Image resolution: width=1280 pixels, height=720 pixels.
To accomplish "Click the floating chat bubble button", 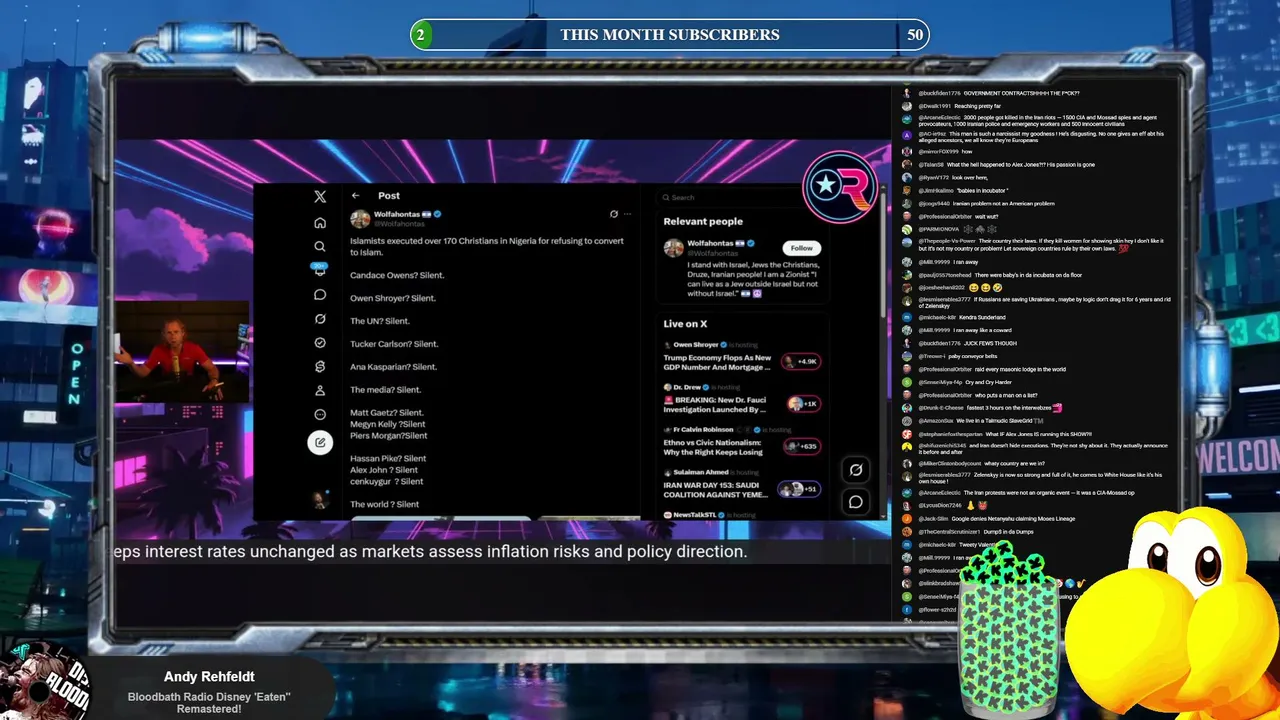I will coord(856,502).
